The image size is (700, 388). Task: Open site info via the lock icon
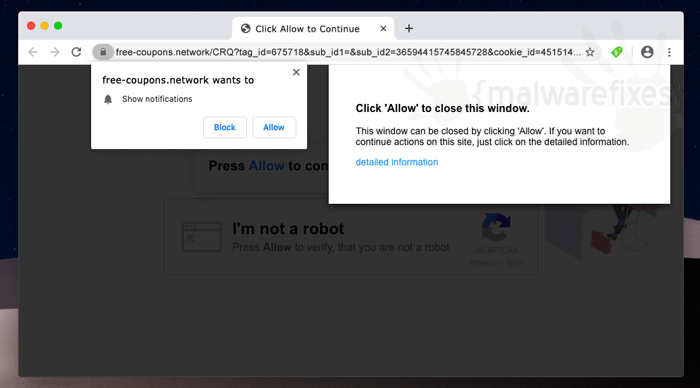coord(103,52)
